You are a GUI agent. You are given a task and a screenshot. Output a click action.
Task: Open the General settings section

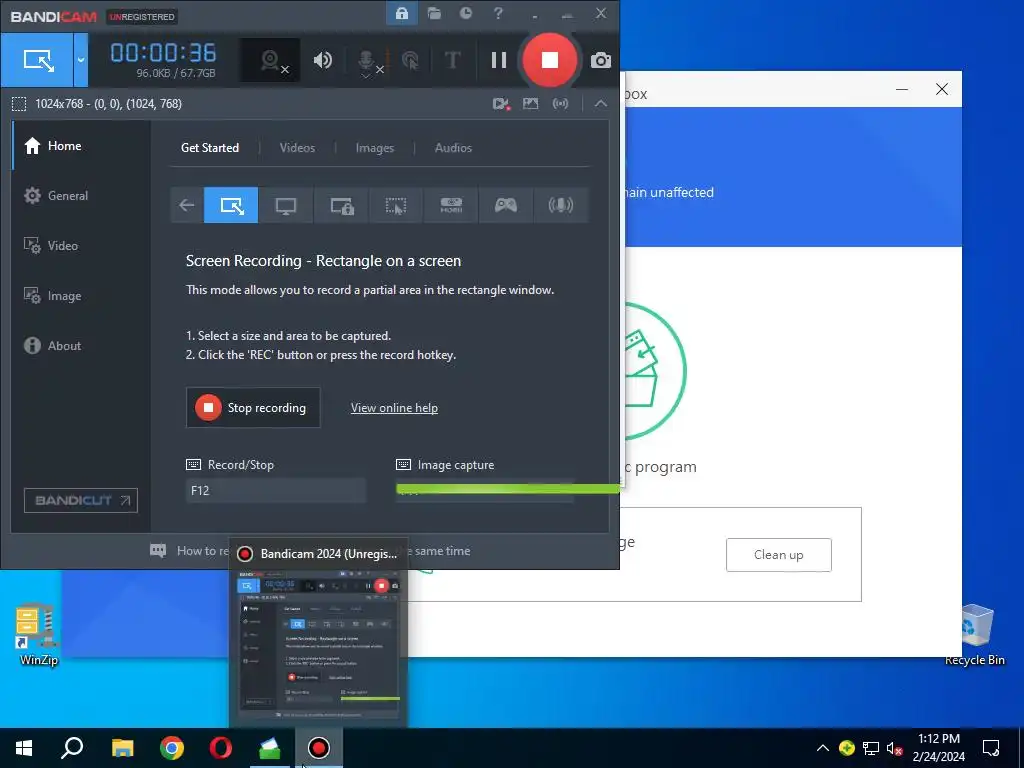point(81,195)
